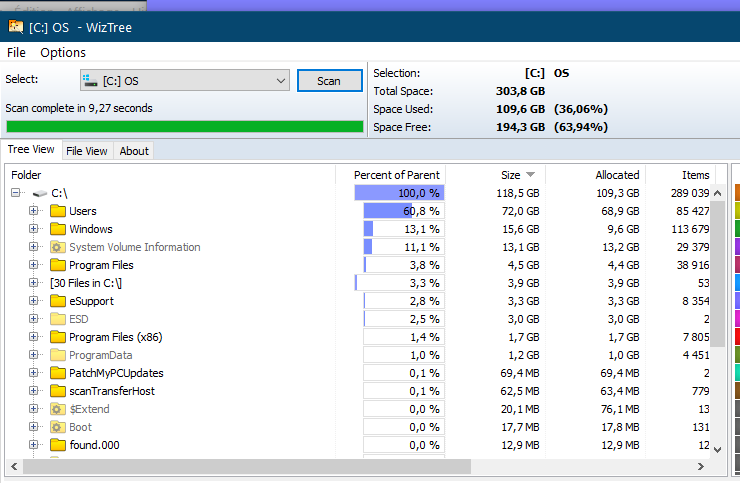This screenshot has width=740, height=483.
Task: Click the Boot system folder icon
Action: pyautogui.click(x=58, y=427)
